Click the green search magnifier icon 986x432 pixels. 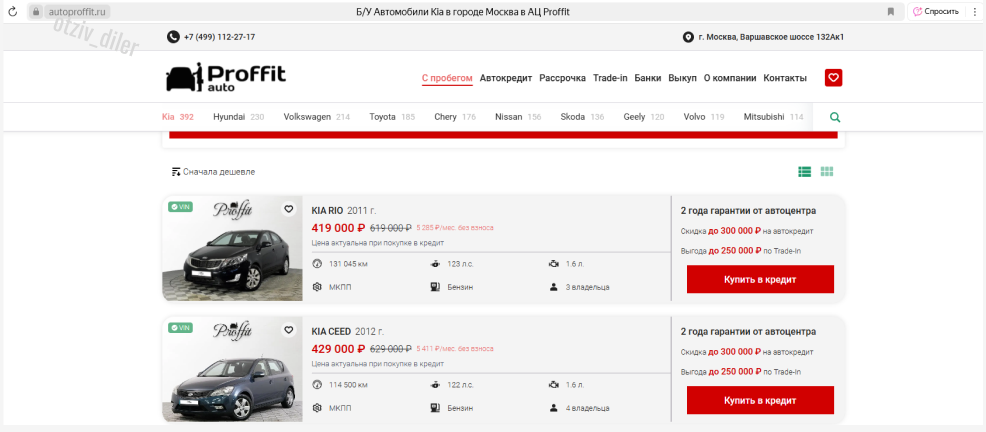point(835,117)
